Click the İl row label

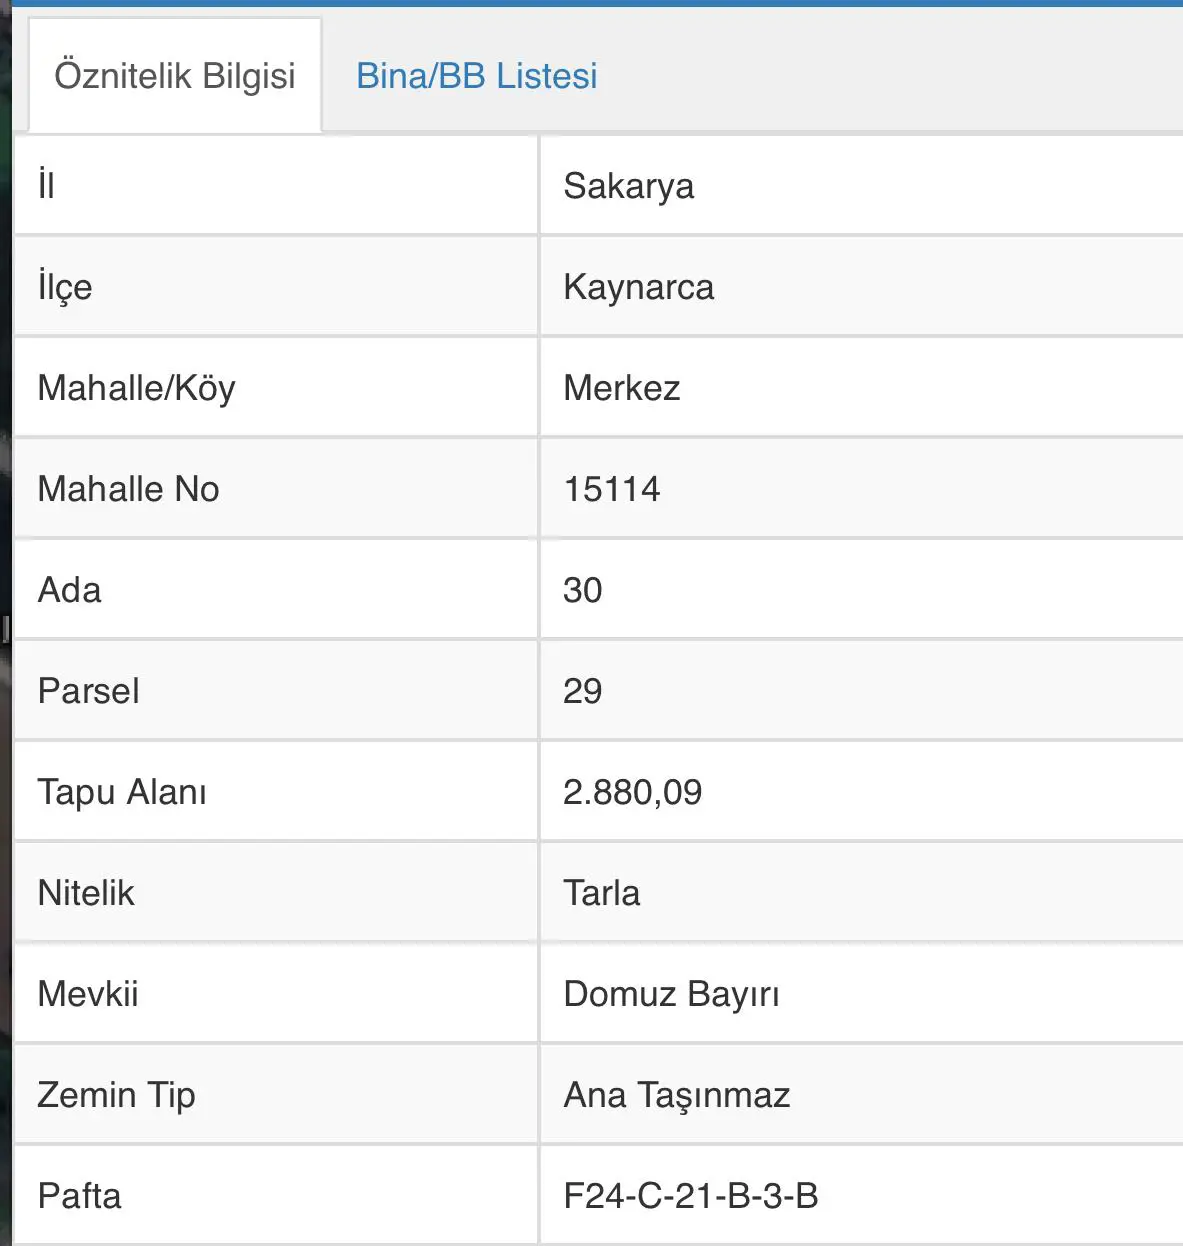click(46, 185)
